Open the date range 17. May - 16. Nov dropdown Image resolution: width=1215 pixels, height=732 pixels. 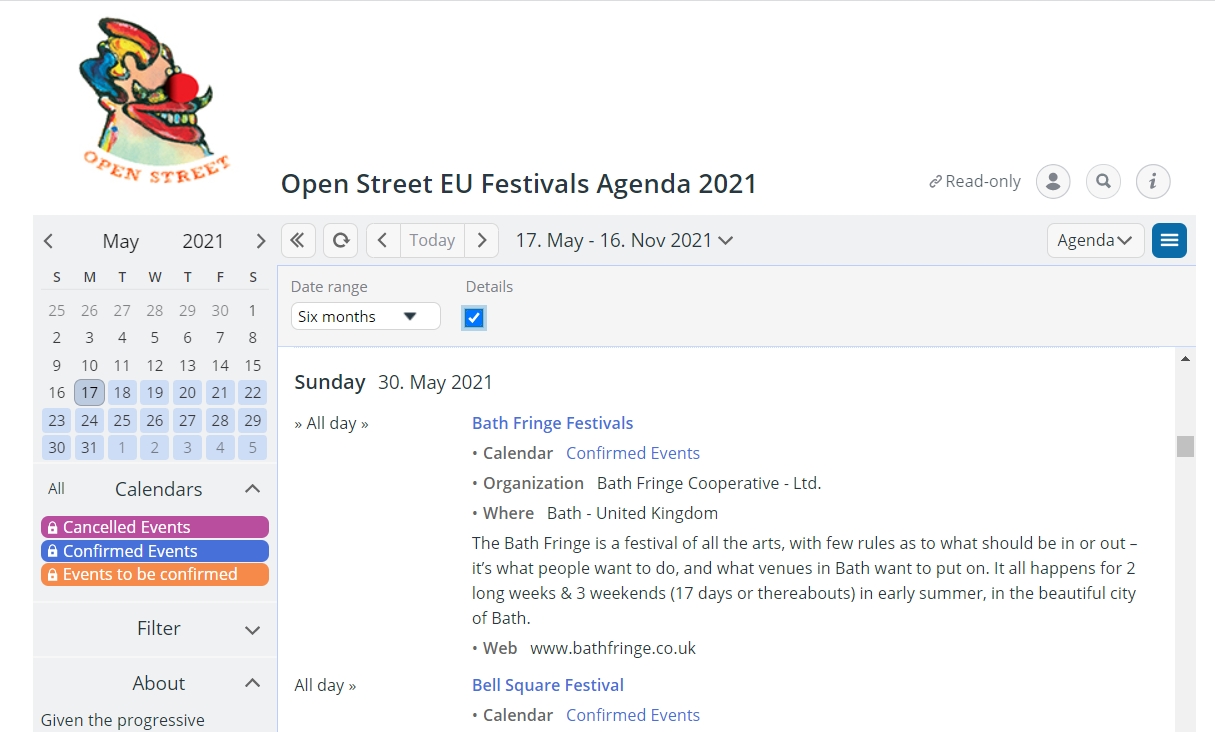624,240
